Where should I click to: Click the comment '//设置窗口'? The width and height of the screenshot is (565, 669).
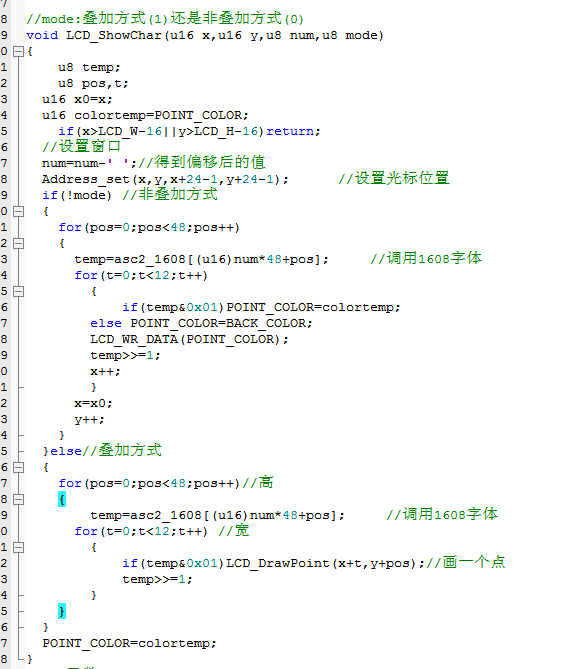(x=81, y=146)
